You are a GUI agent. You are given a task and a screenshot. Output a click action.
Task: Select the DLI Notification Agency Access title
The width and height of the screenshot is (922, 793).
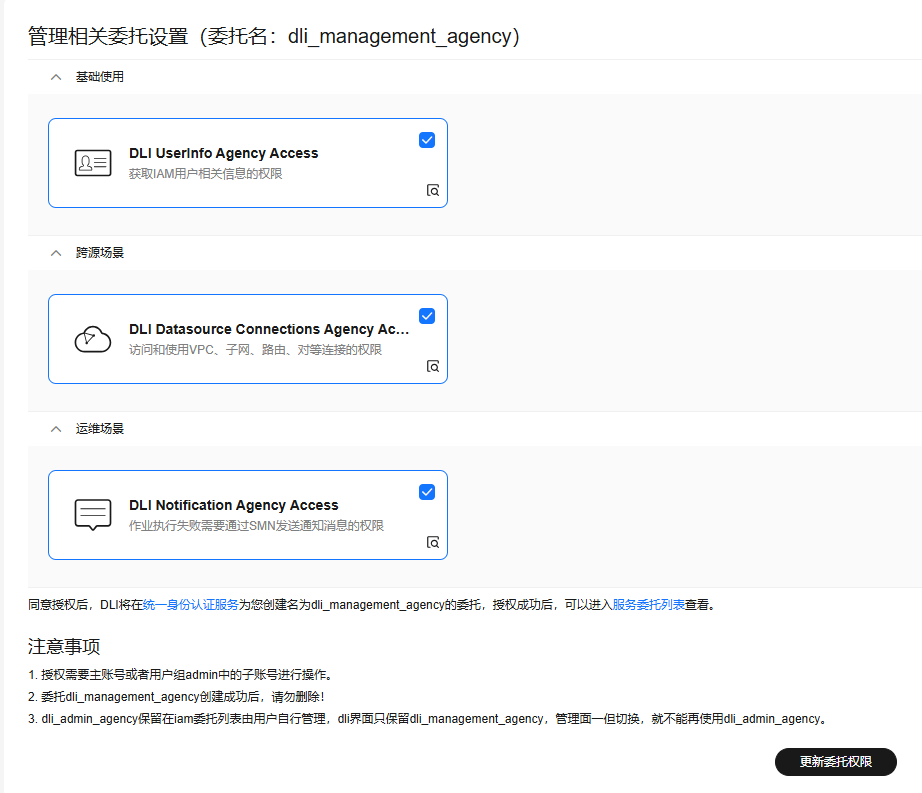(x=233, y=505)
